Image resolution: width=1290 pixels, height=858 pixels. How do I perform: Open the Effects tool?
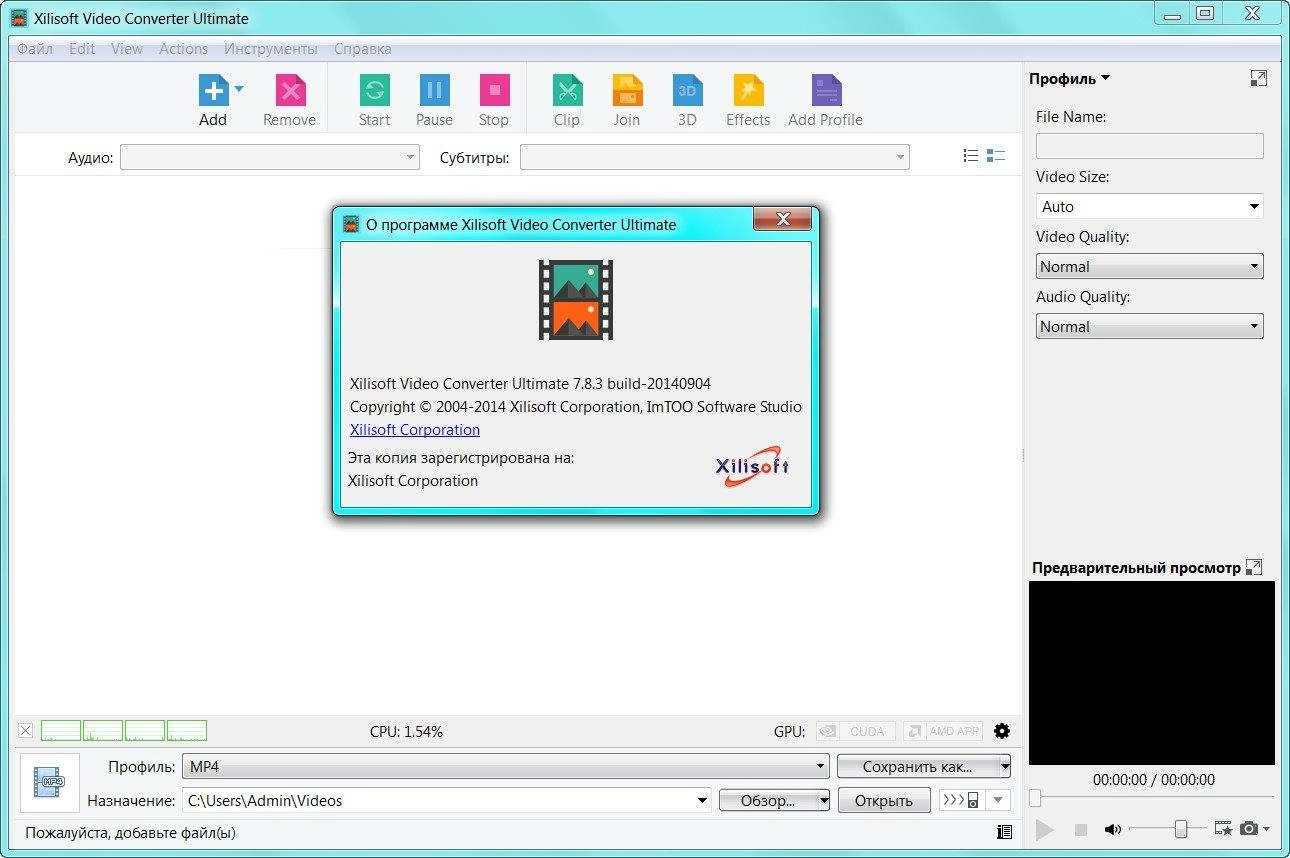[748, 91]
